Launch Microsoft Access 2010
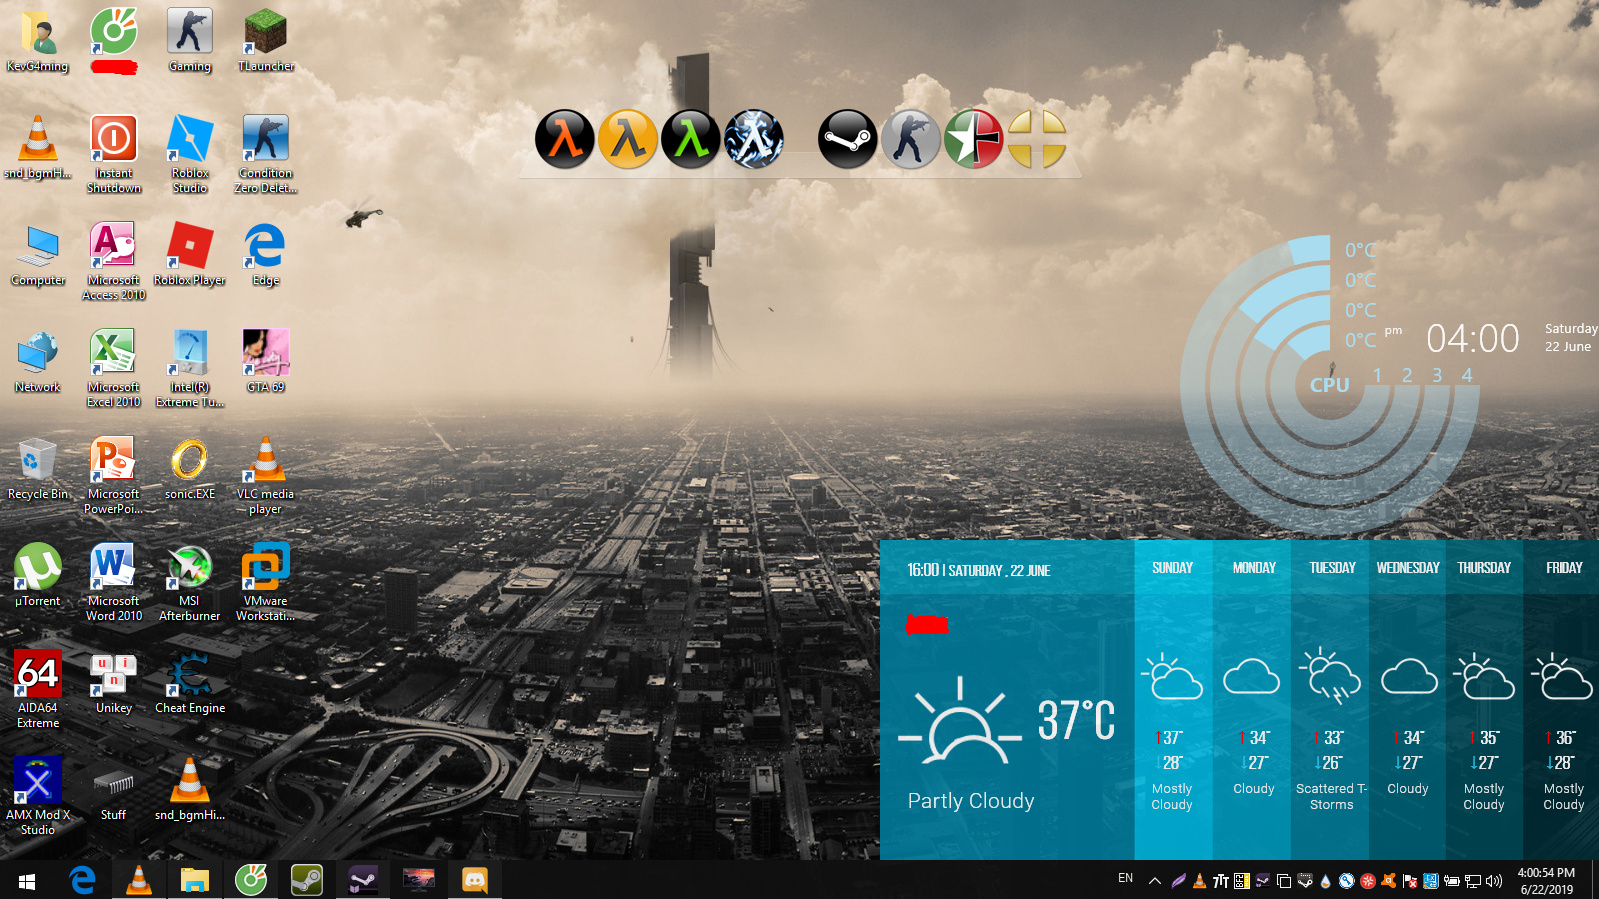This screenshot has height=899, width=1599. tap(114, 261)
